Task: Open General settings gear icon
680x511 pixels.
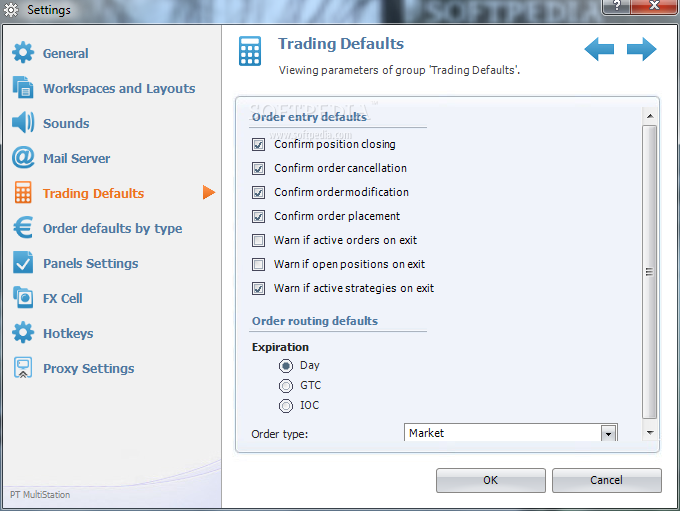Action: [23, 53]
